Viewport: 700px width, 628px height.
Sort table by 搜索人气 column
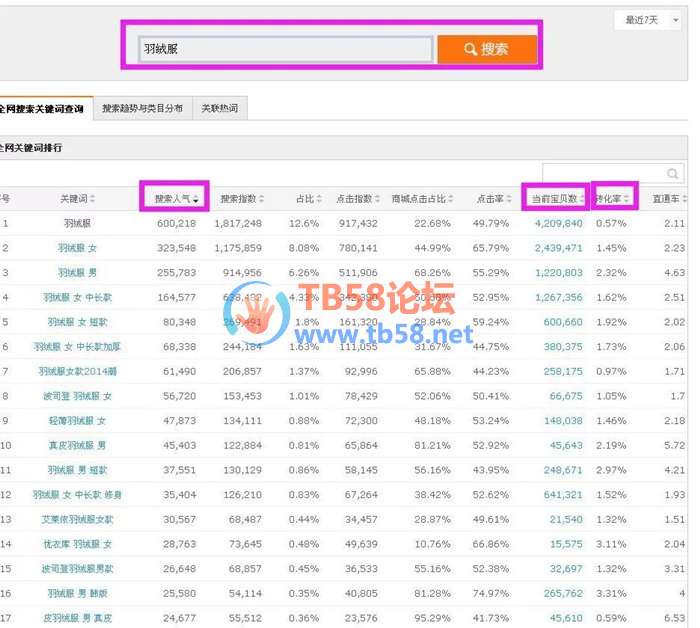(x=176, y=199)
